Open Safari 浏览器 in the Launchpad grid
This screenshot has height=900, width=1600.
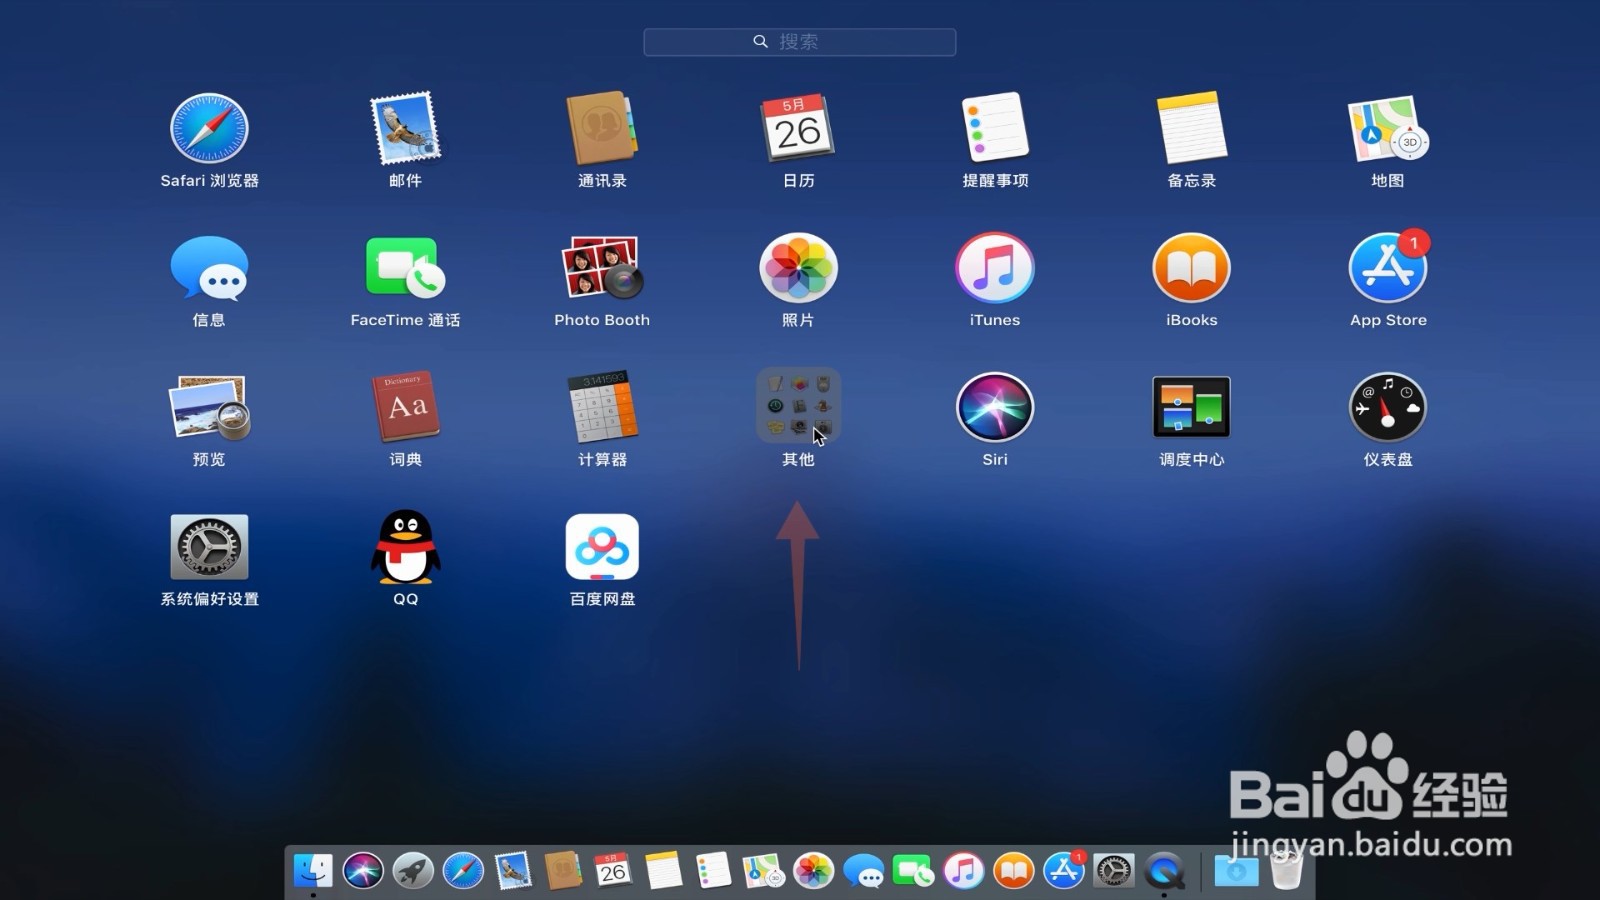coord(209,129)
